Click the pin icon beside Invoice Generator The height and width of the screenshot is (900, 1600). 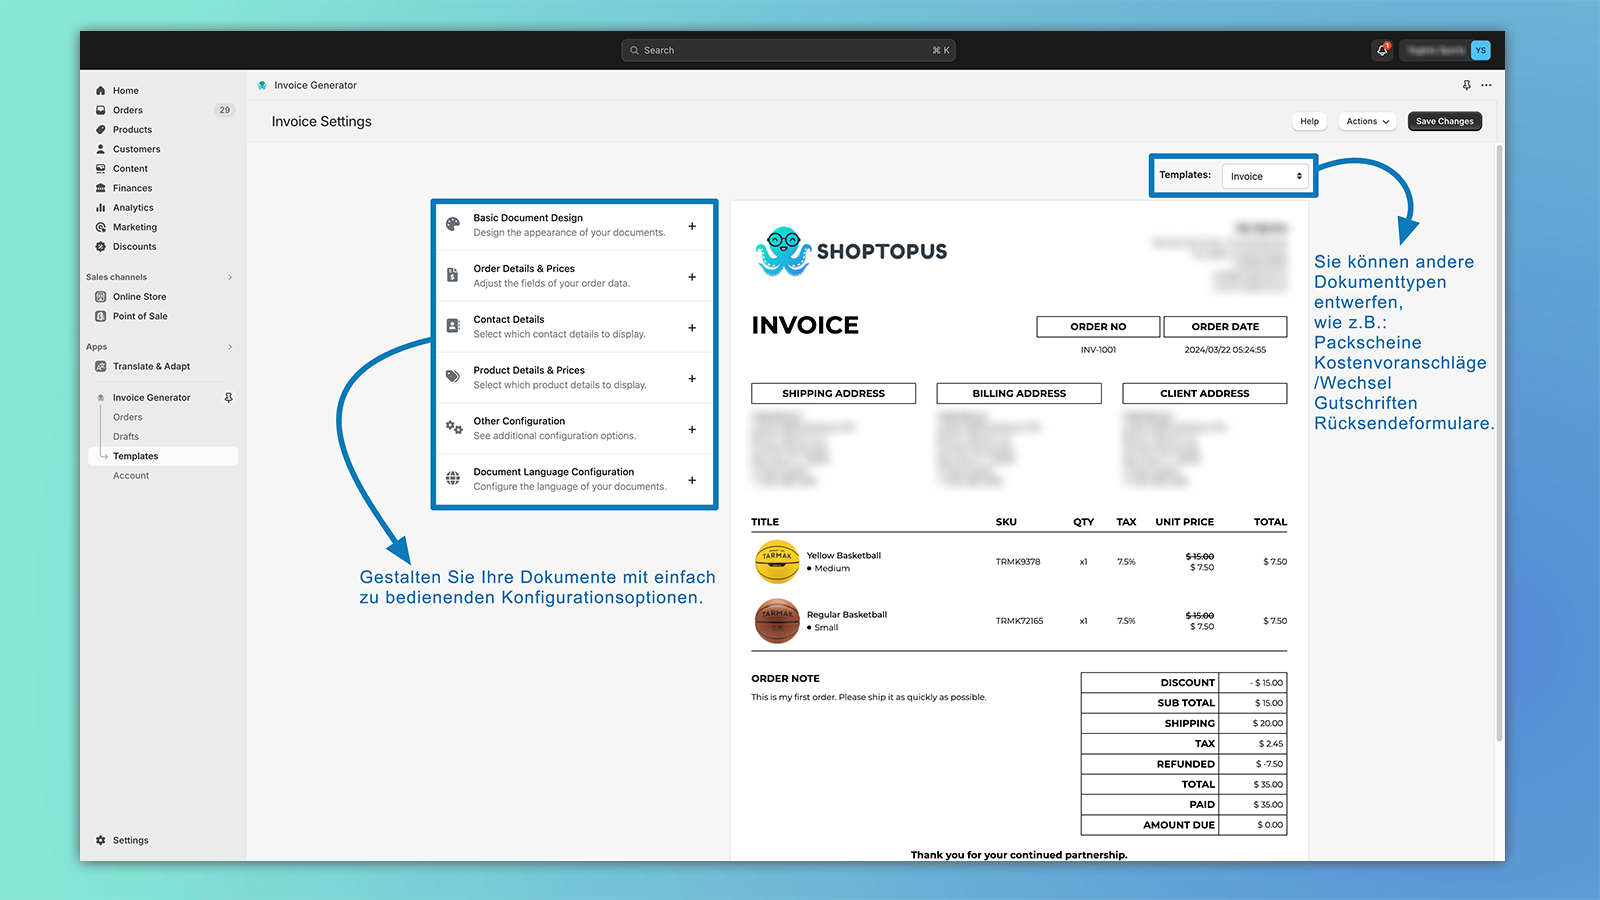[x=228, y=398]
